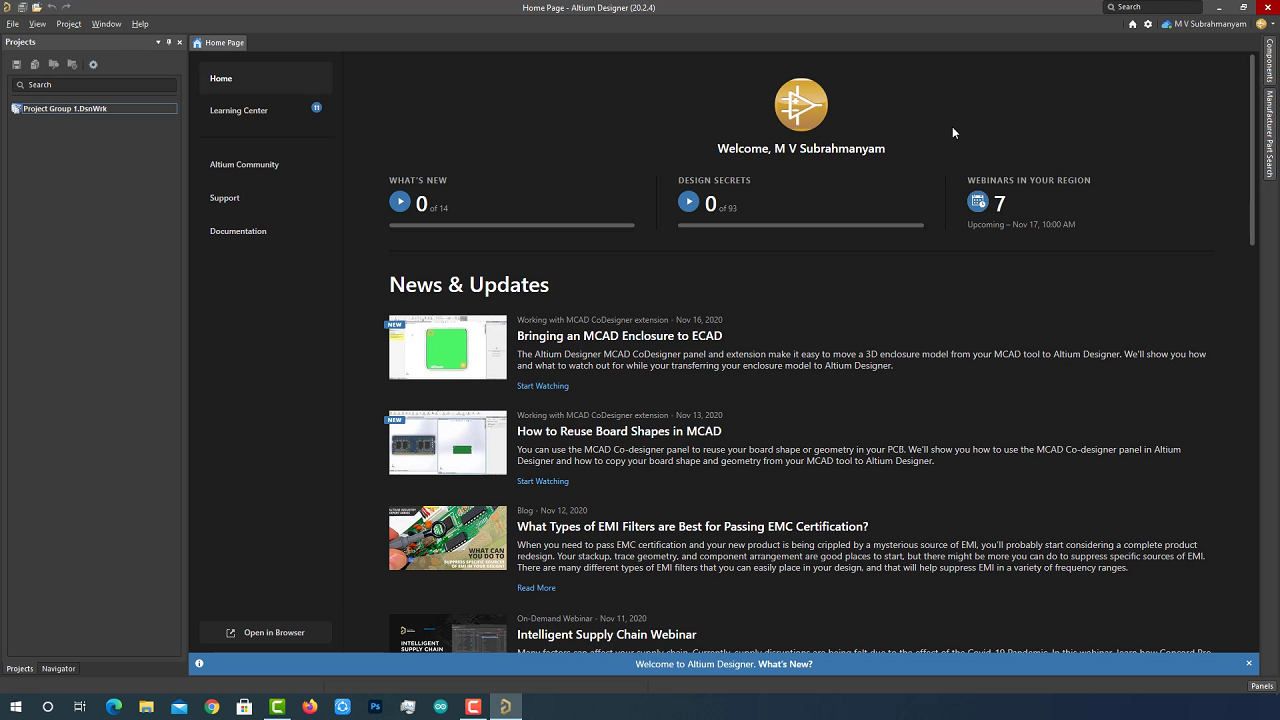Open the Window menu
1280x720 pixels.
pyautogui.click(x=106, y=24)
